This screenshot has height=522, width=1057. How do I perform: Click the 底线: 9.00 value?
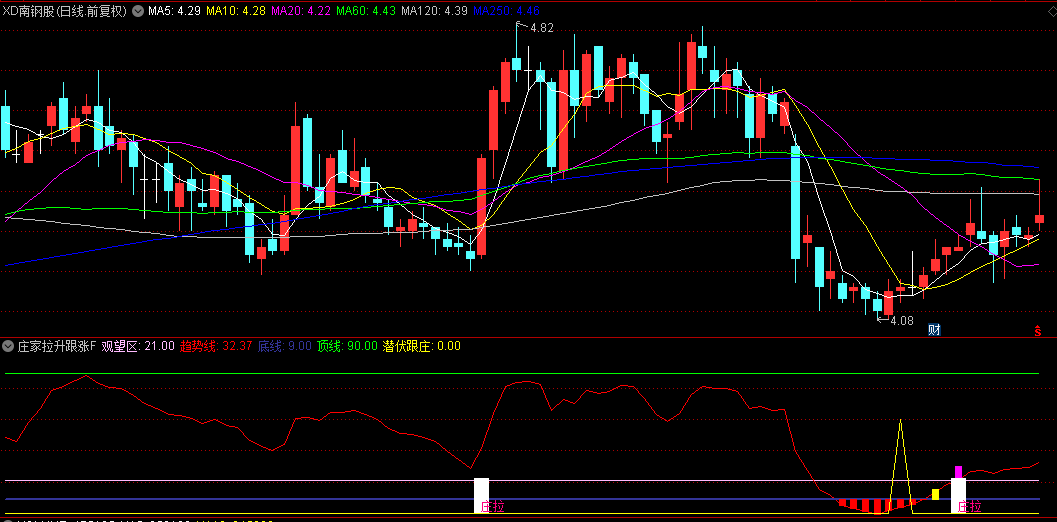tap(285, 347)
